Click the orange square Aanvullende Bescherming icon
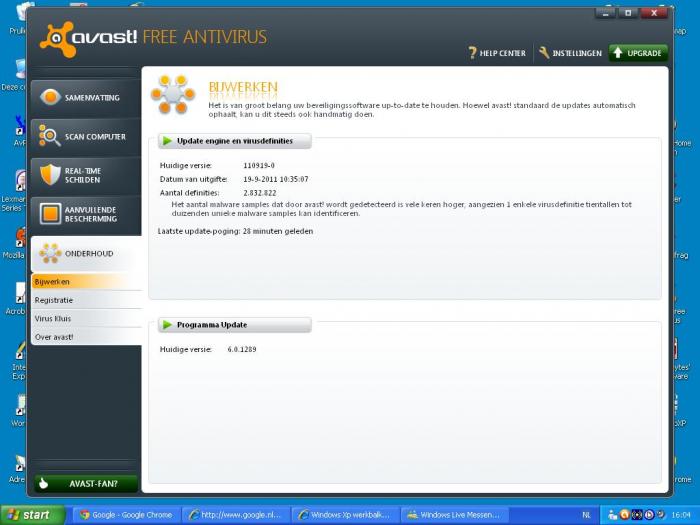This screenshot has height=525, width=700. (50, 213)
